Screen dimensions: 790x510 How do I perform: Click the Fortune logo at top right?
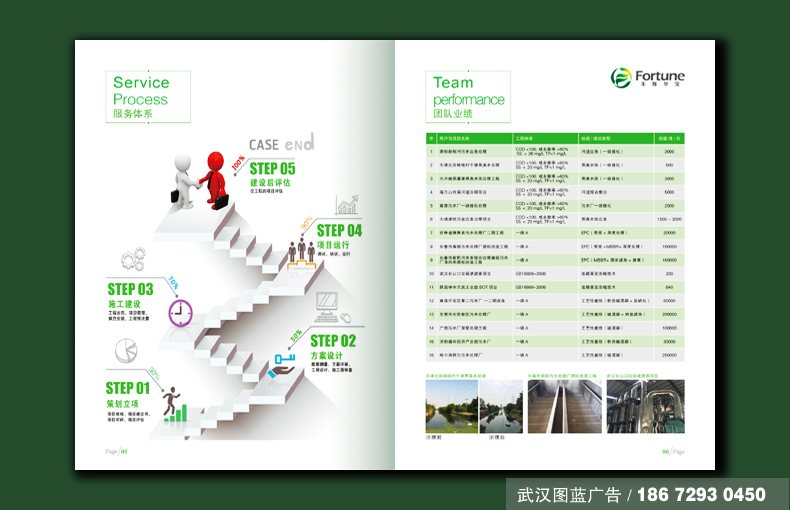pyautogui.click(x=648, y=77)
